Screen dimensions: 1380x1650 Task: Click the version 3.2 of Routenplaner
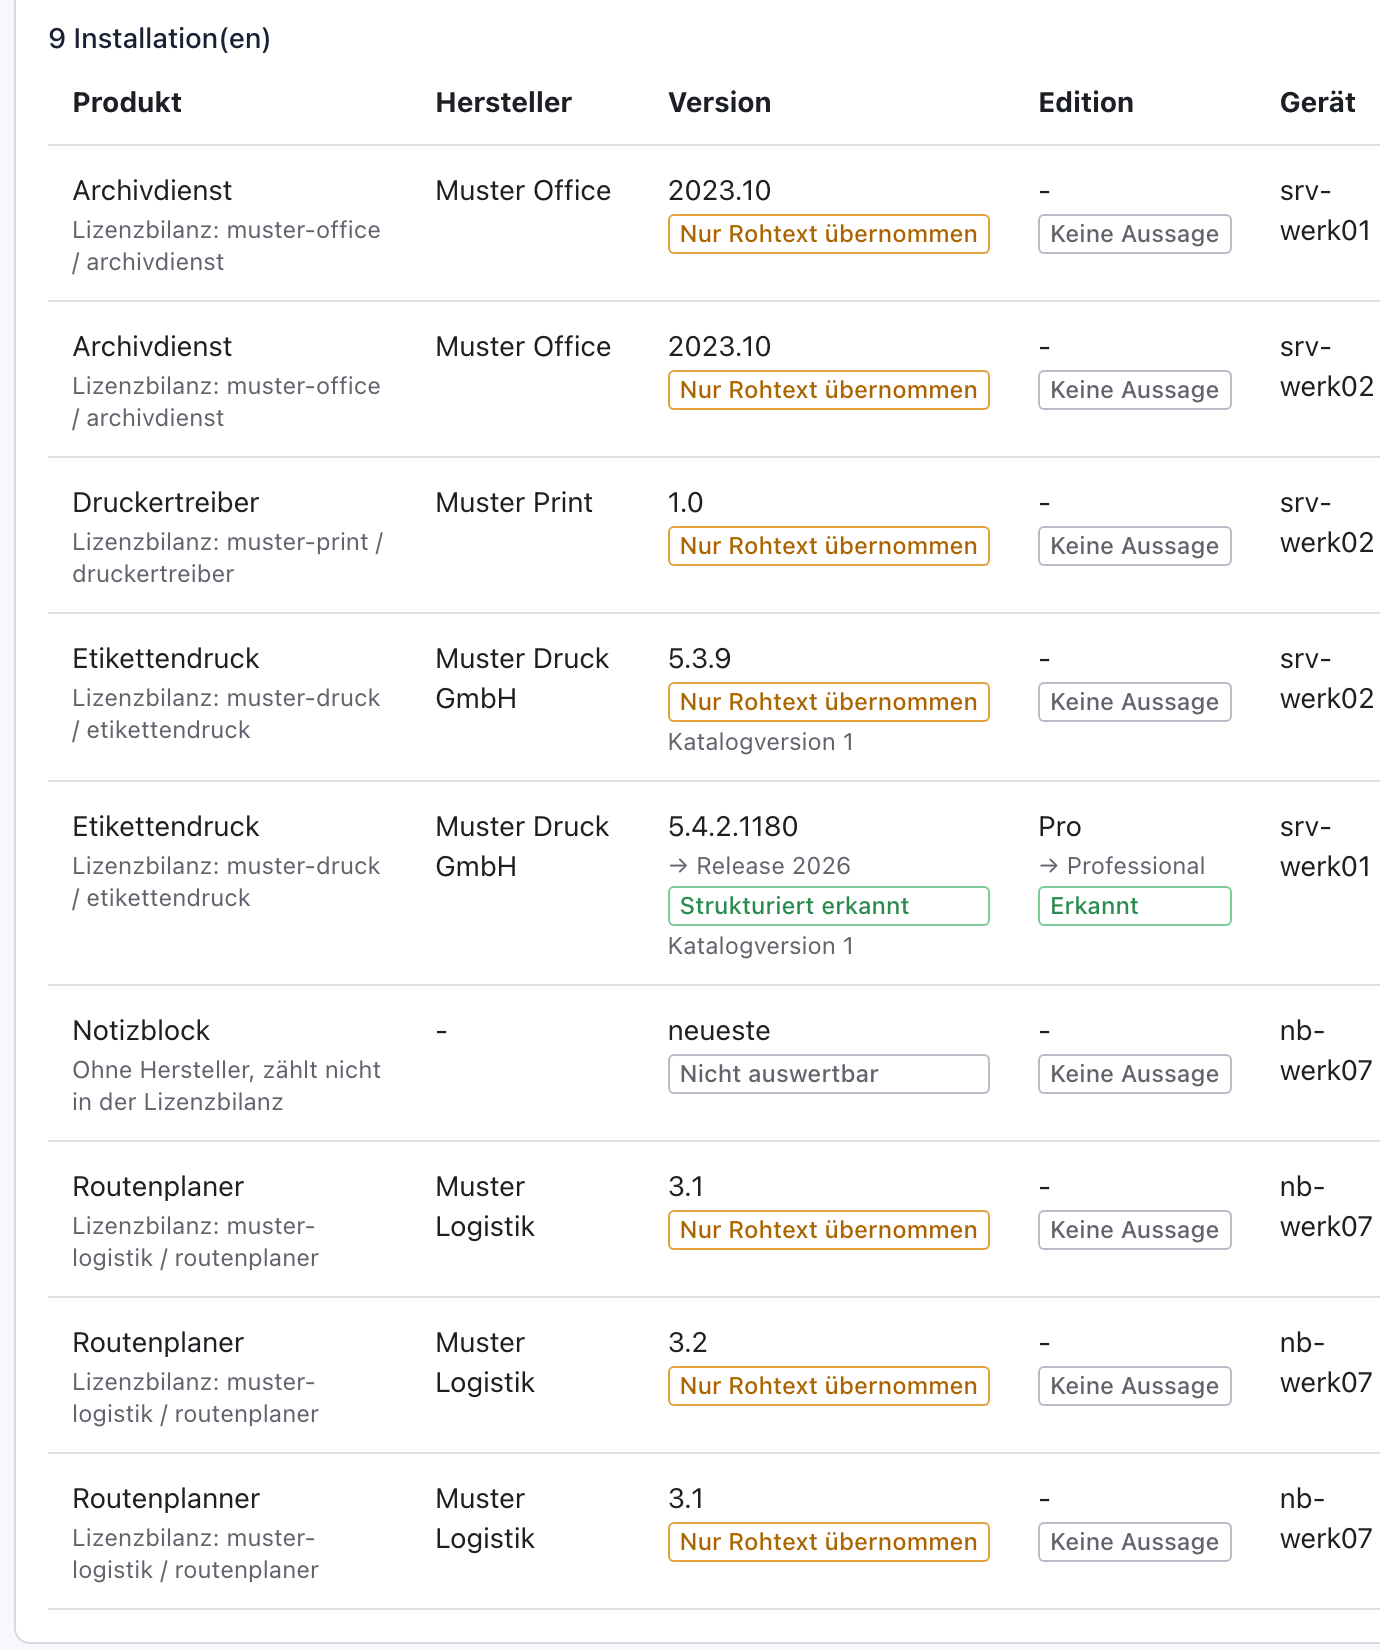(687, 1342)
